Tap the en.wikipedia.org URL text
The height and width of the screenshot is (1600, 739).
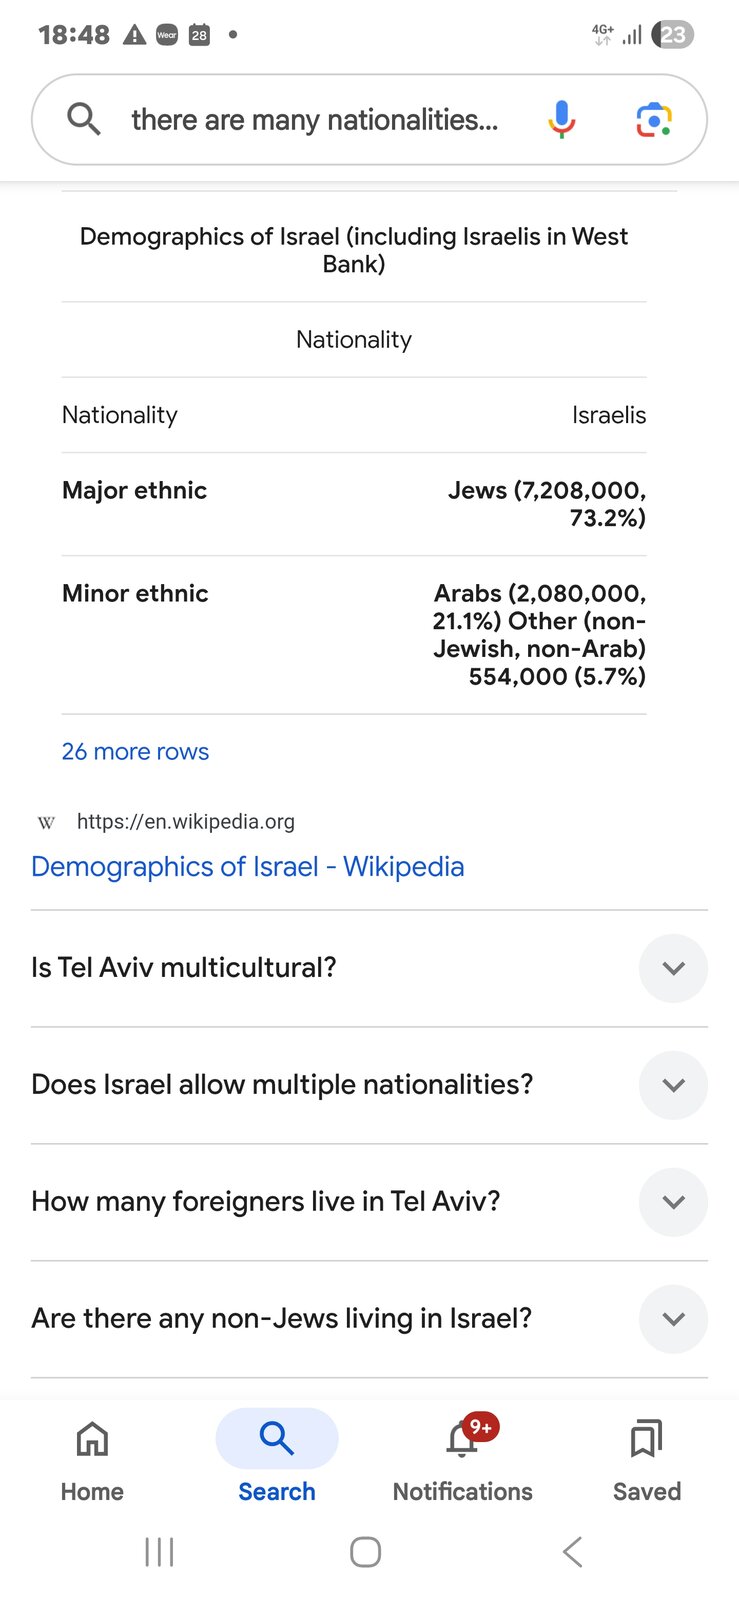185,822
